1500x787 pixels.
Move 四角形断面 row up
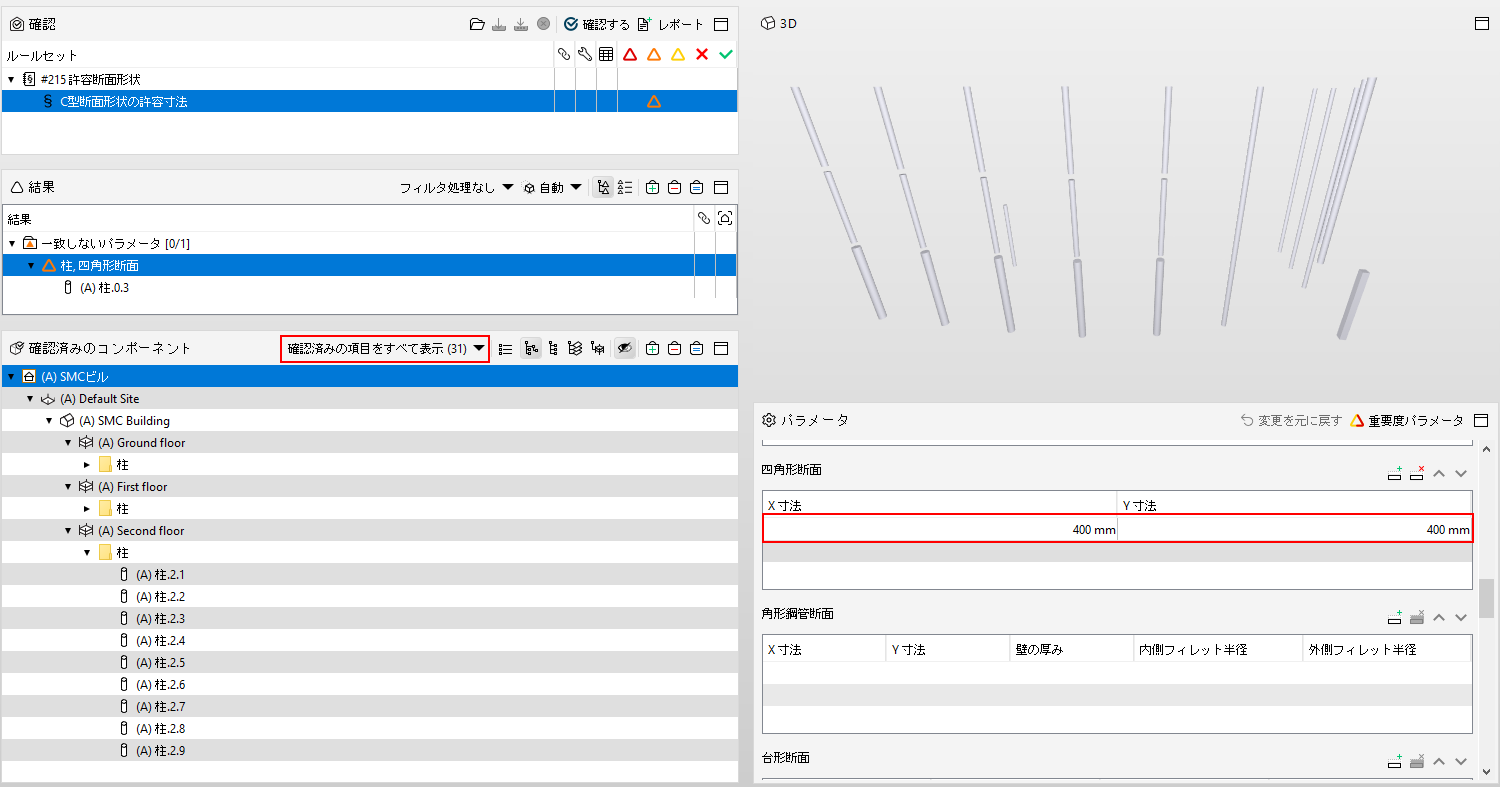(1439, 473)
